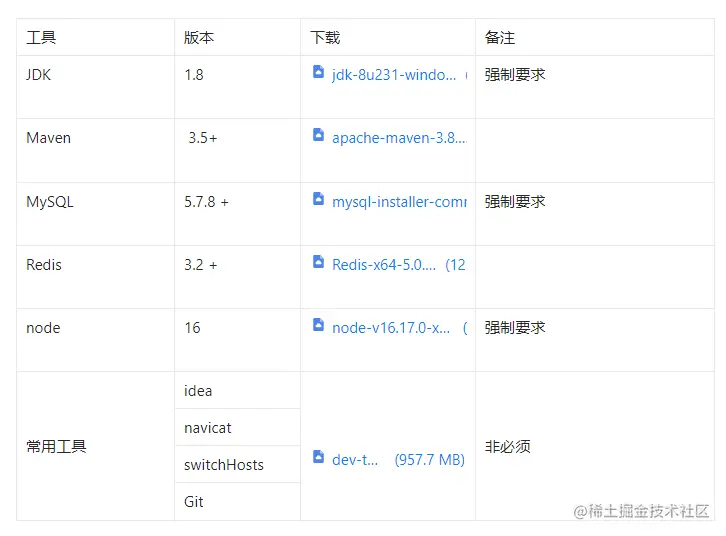This screenshot has width=726, height=536.
Task: Click the file icon beside mysql-installer download
Action: point(318,199)
